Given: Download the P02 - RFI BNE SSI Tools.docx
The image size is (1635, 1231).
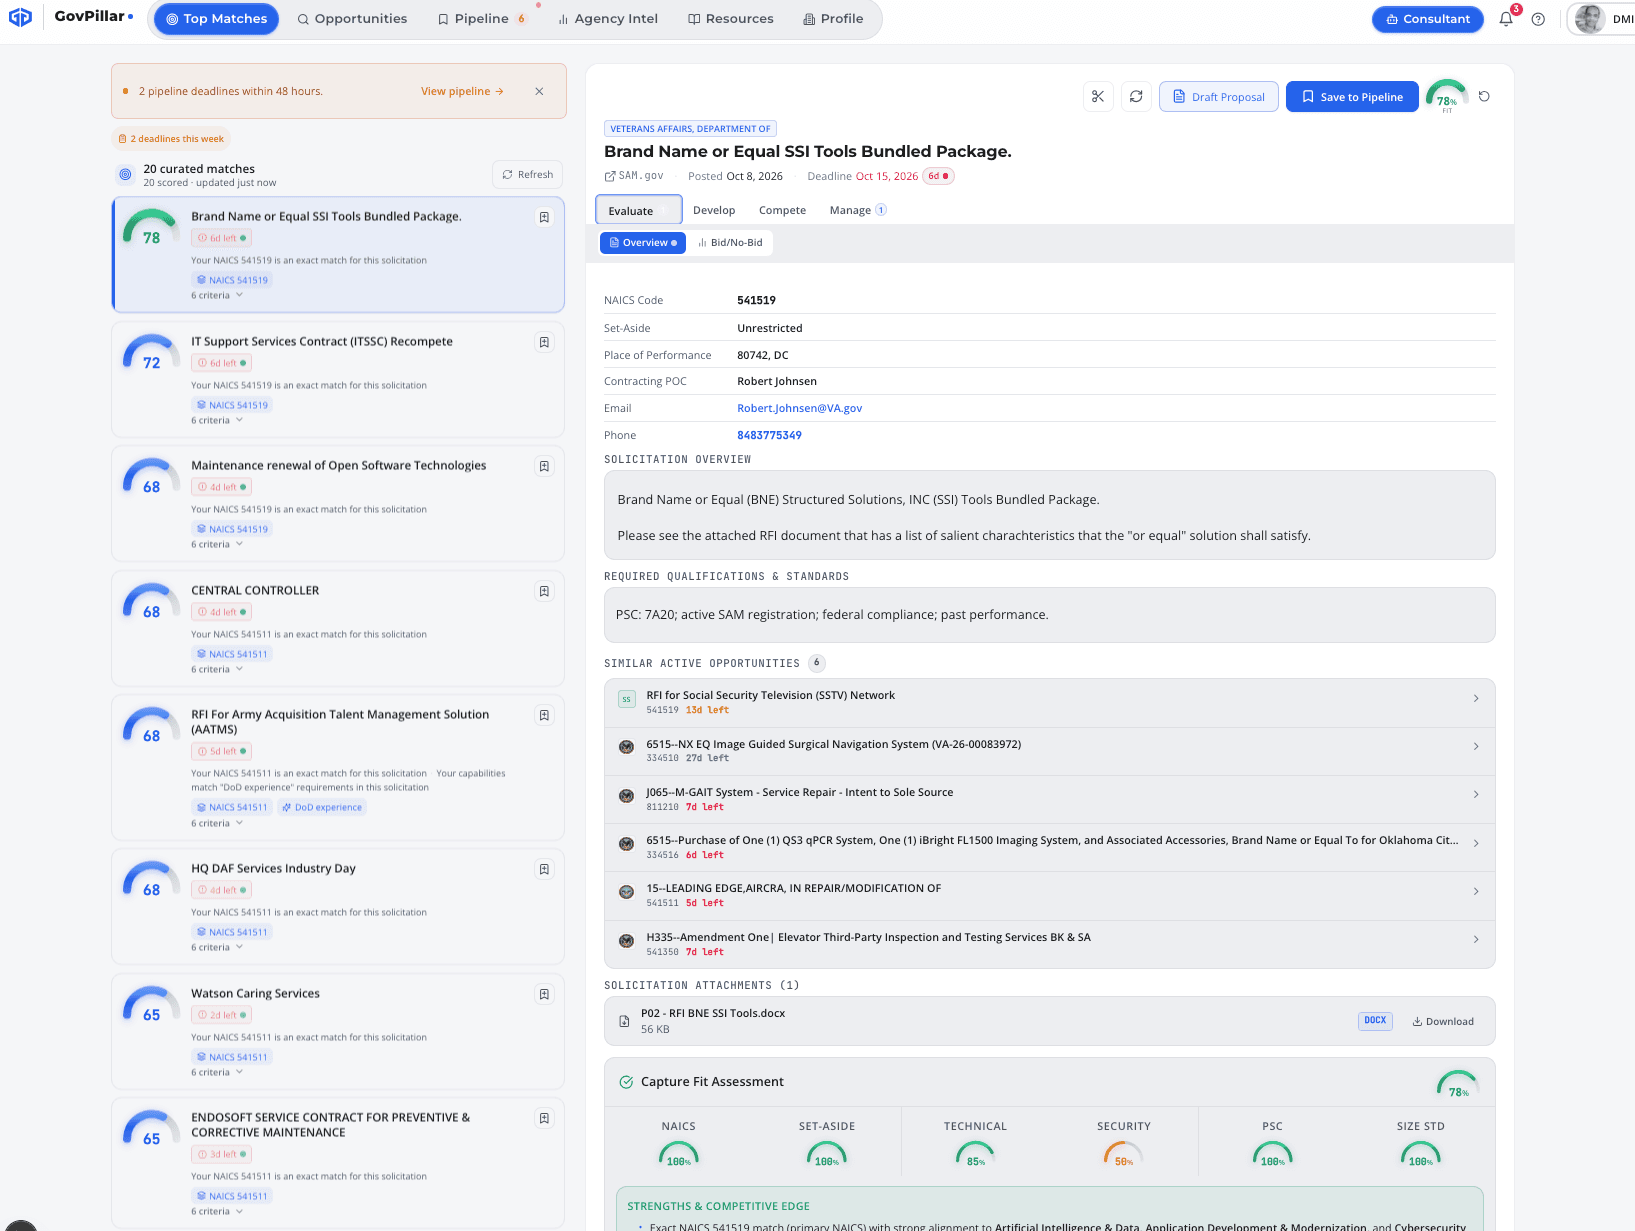Looking at the screenshot, I should coord(1442,1021).
